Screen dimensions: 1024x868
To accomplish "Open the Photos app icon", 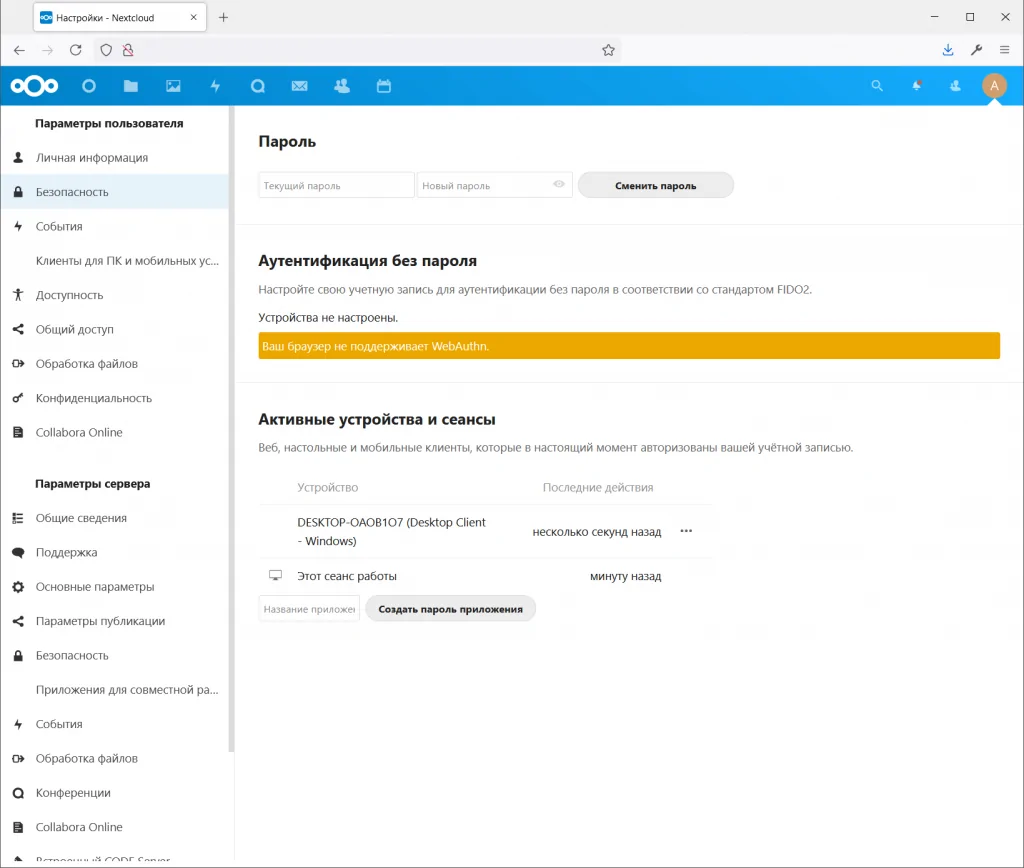I will (x=173, y=86).
